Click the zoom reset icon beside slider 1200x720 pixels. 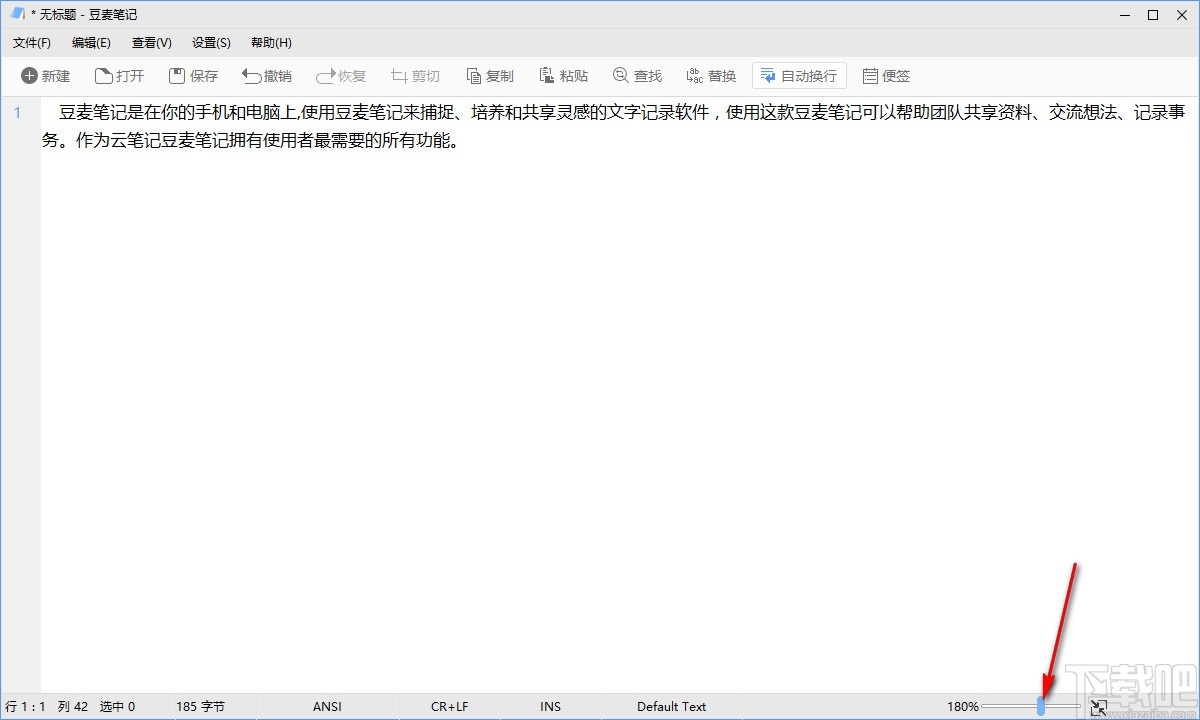coord(1098,706)
